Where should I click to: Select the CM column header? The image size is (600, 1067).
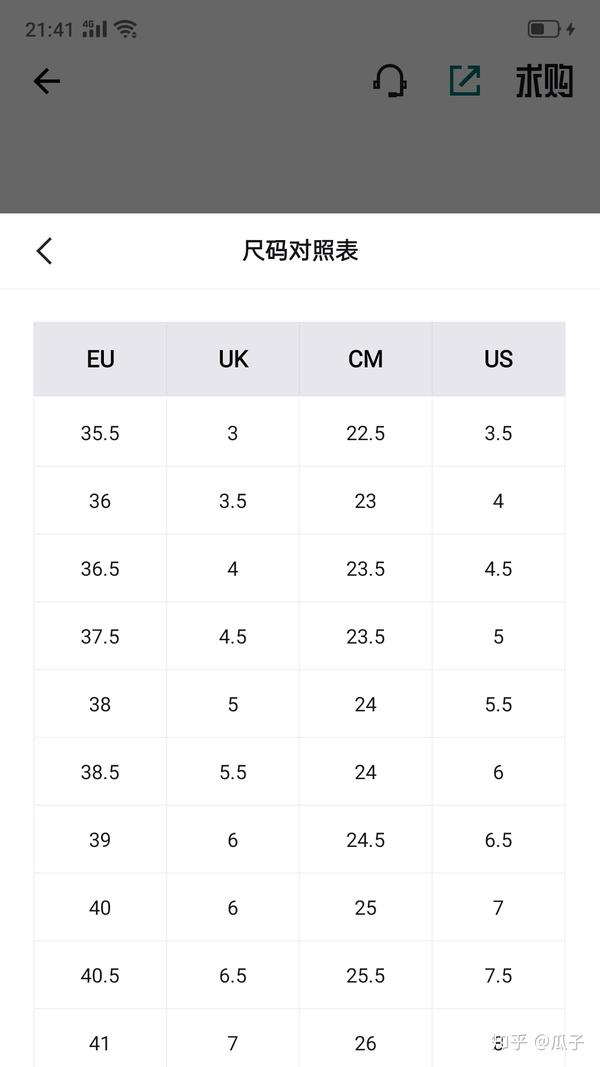(x=366, y=359)
